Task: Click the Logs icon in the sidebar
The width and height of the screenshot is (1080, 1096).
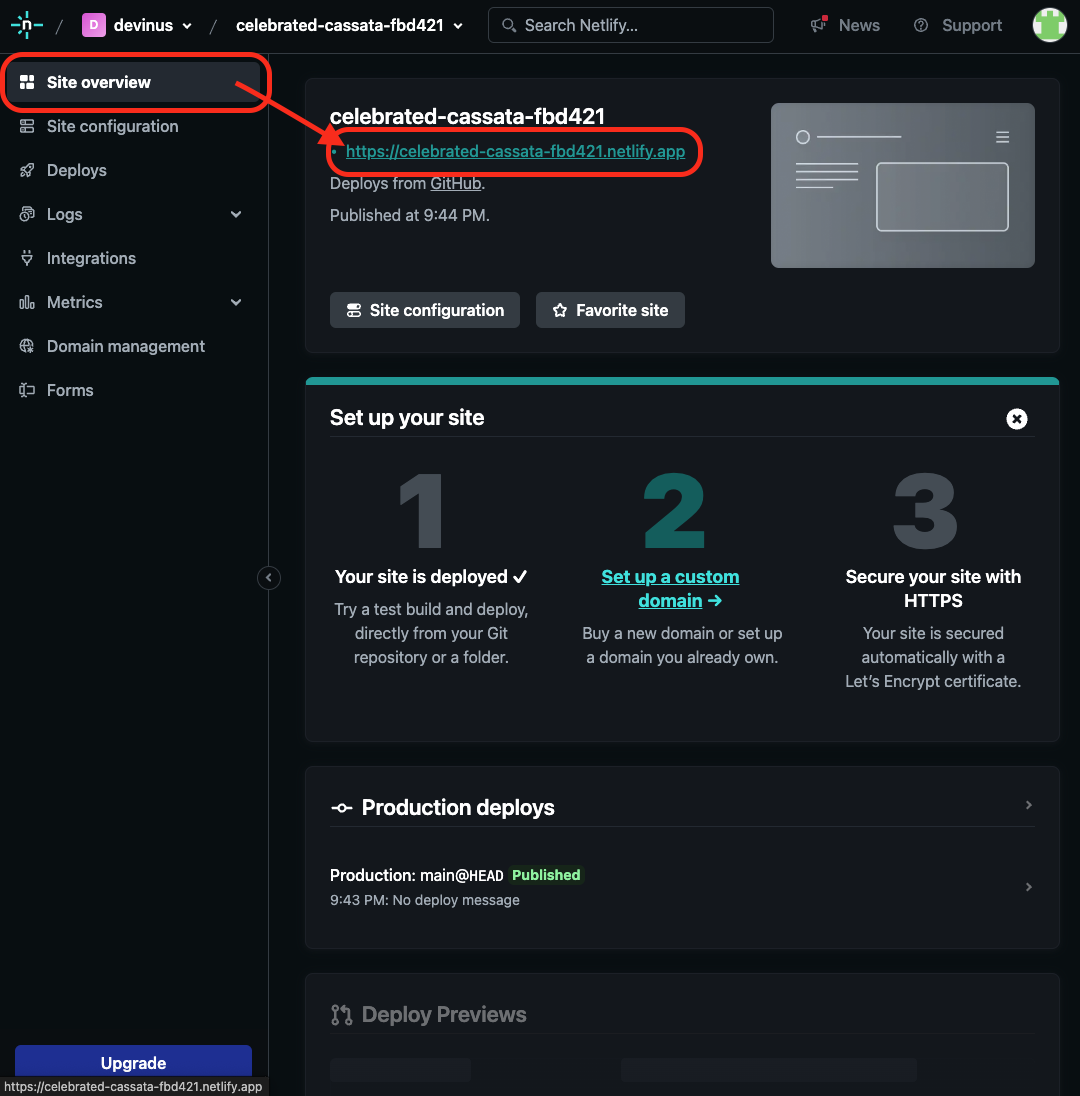Action: 28,214
